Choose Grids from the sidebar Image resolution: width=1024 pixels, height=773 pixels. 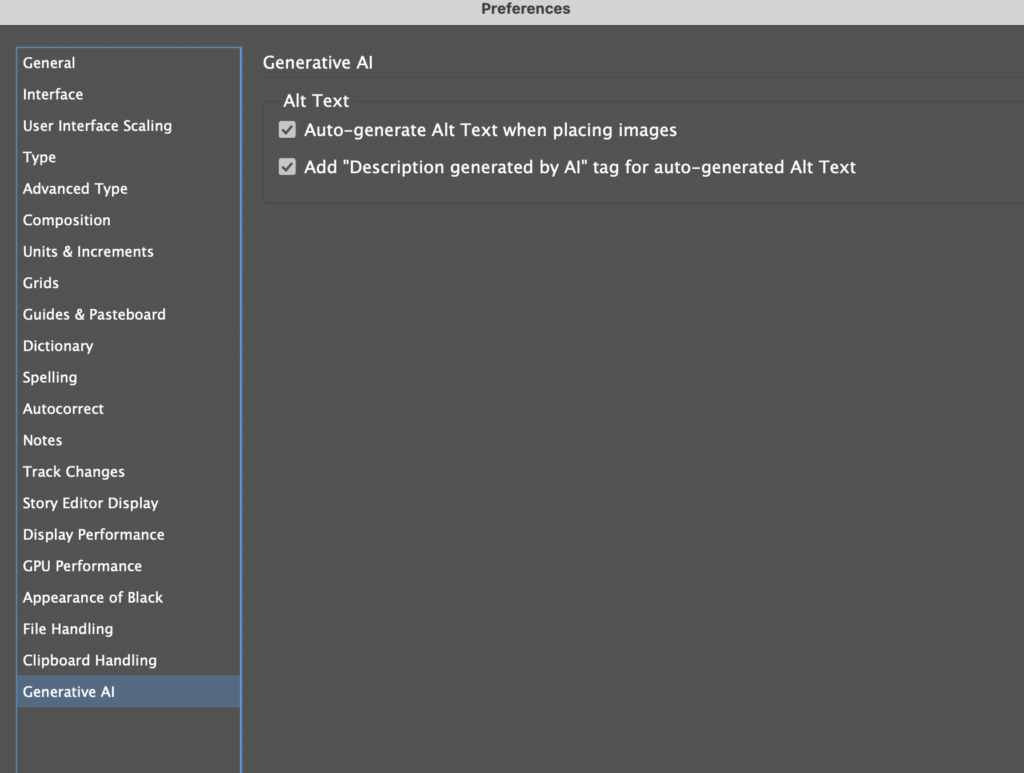(41, 283)
